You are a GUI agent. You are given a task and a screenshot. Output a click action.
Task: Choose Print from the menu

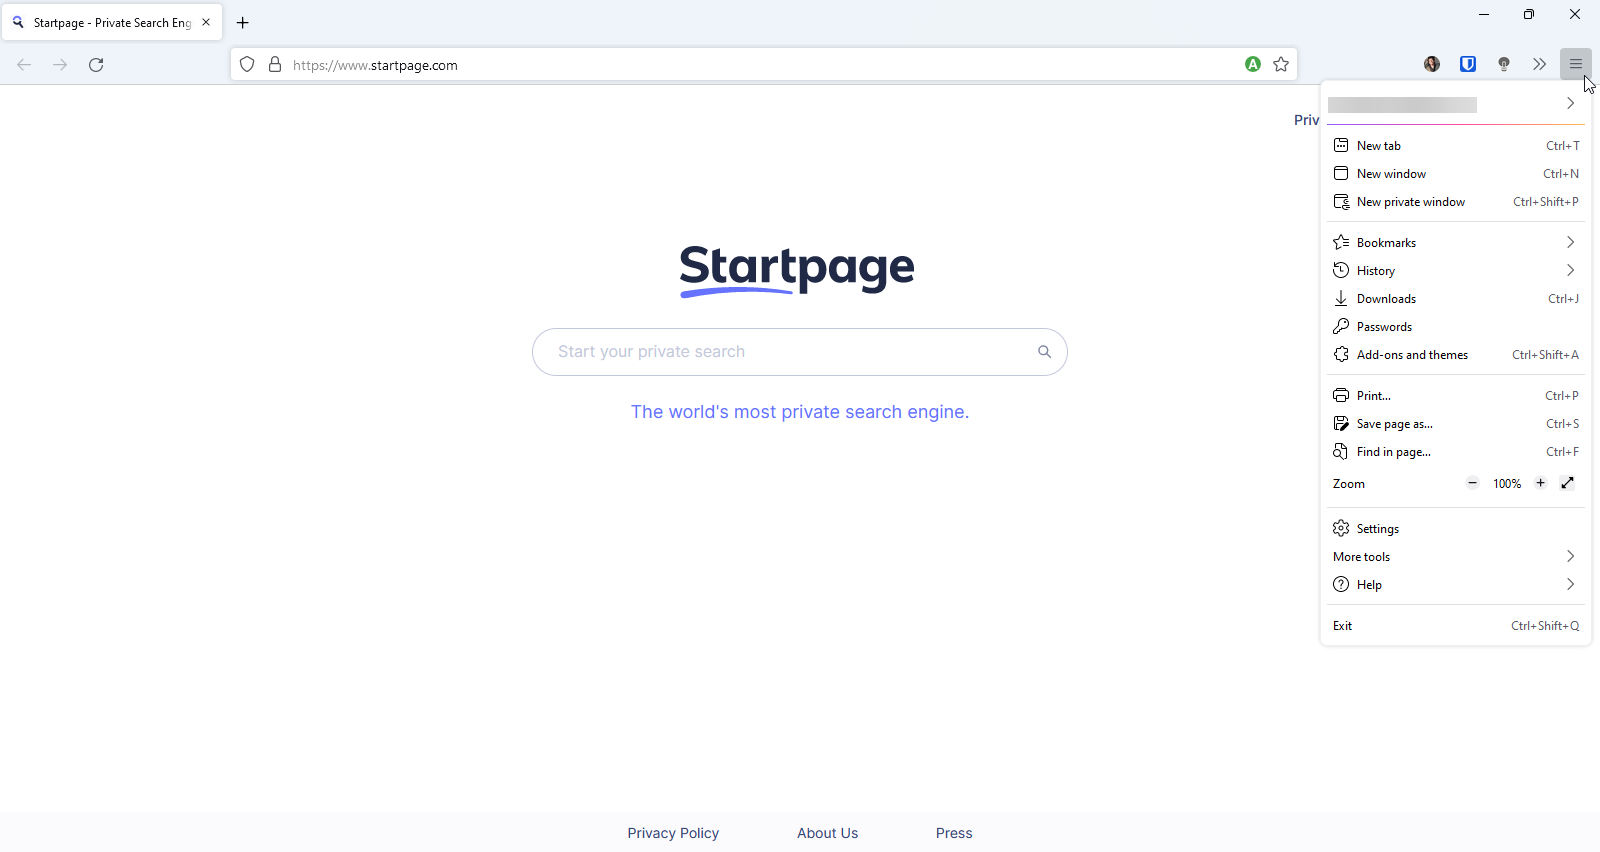pyautogui.click(x=1456, y=396)
